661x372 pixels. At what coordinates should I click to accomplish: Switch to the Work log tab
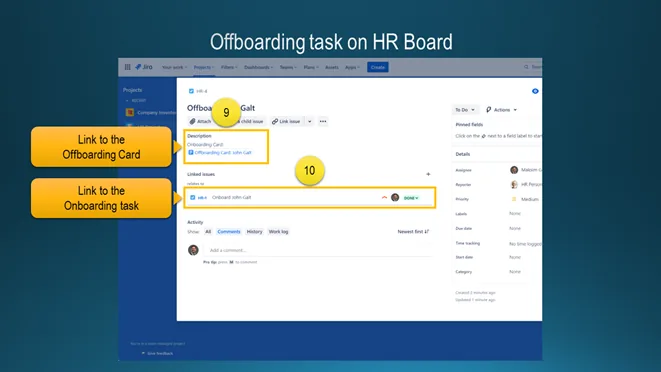click(278, 232)
